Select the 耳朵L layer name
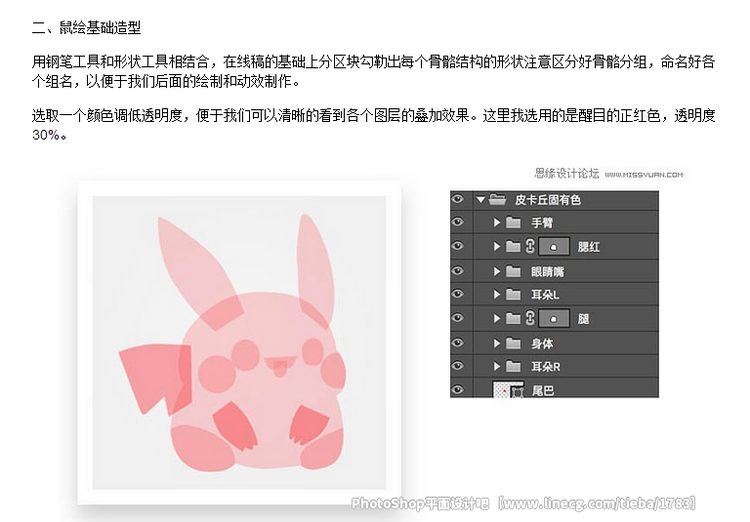750x522 pixels. (x=545, y=295)
